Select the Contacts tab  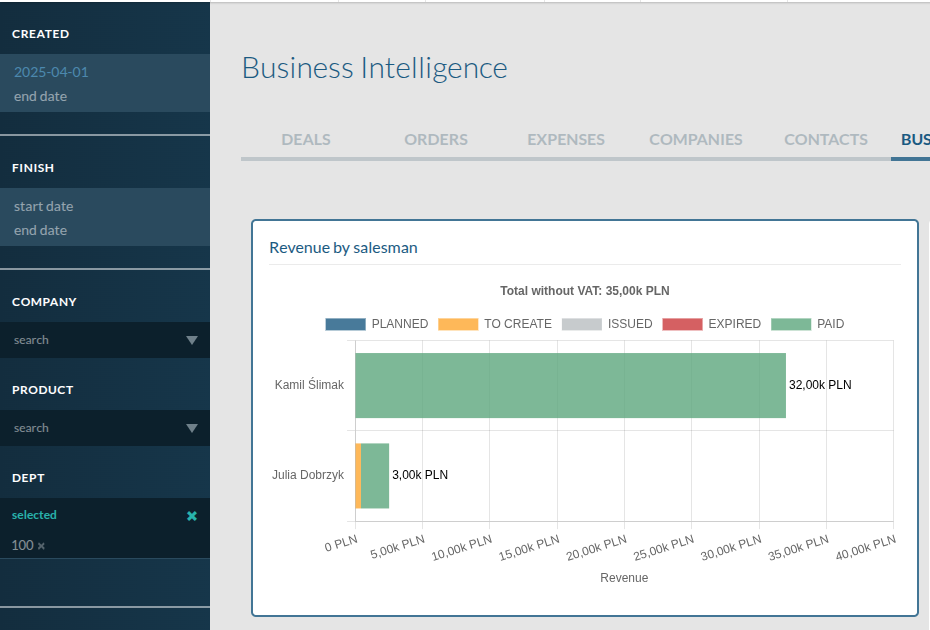826,140
